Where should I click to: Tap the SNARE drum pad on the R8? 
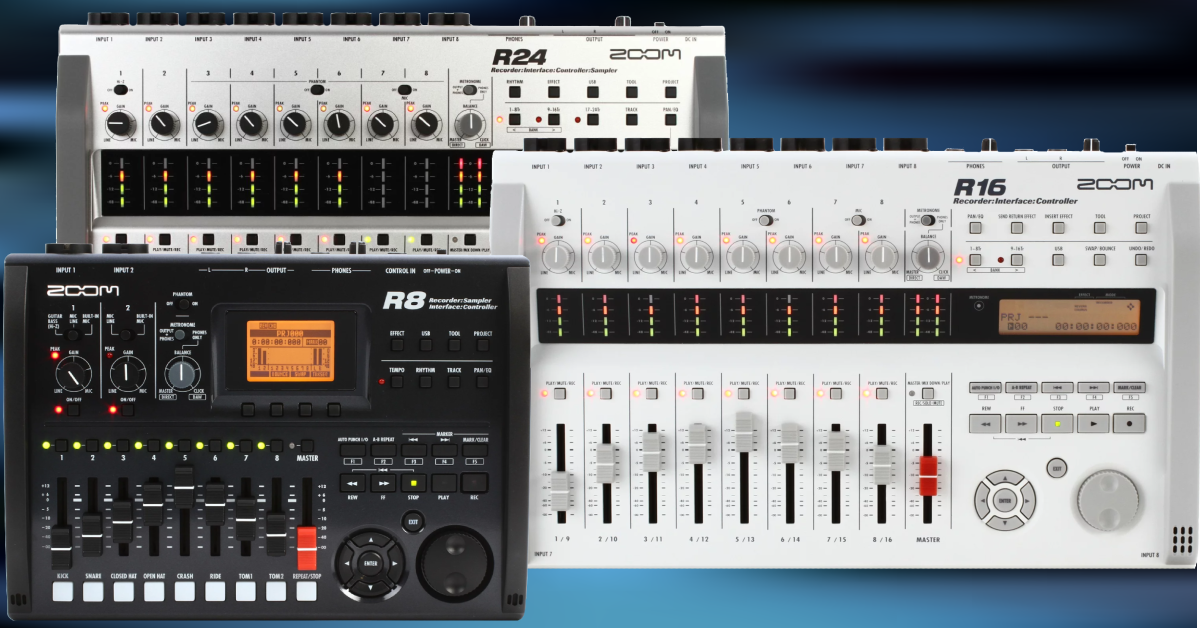(x=92, y=591)
